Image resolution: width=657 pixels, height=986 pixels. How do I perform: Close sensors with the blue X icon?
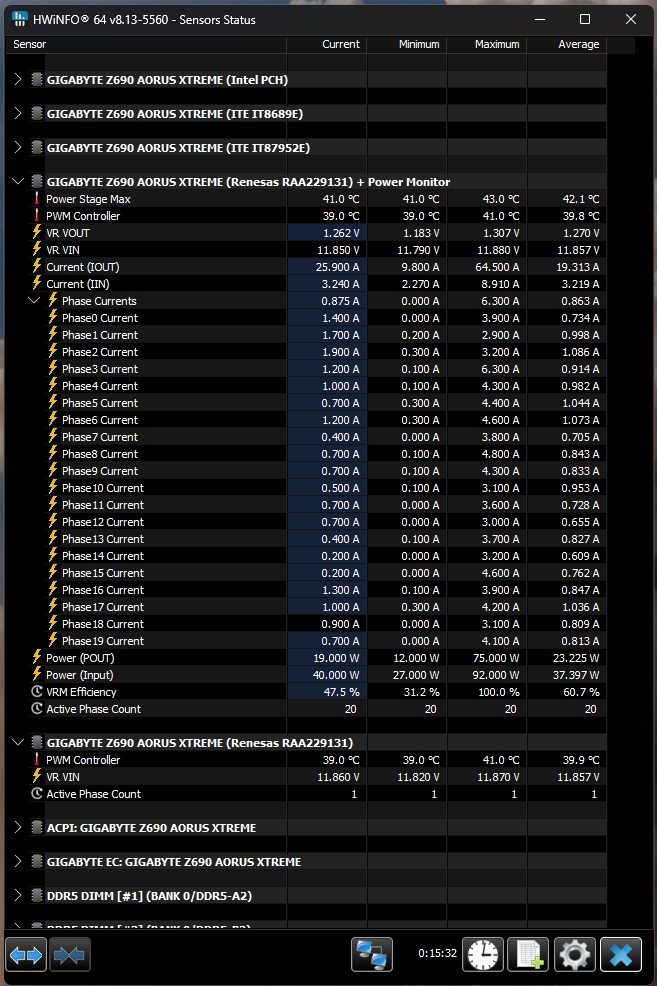click(621, 955)
